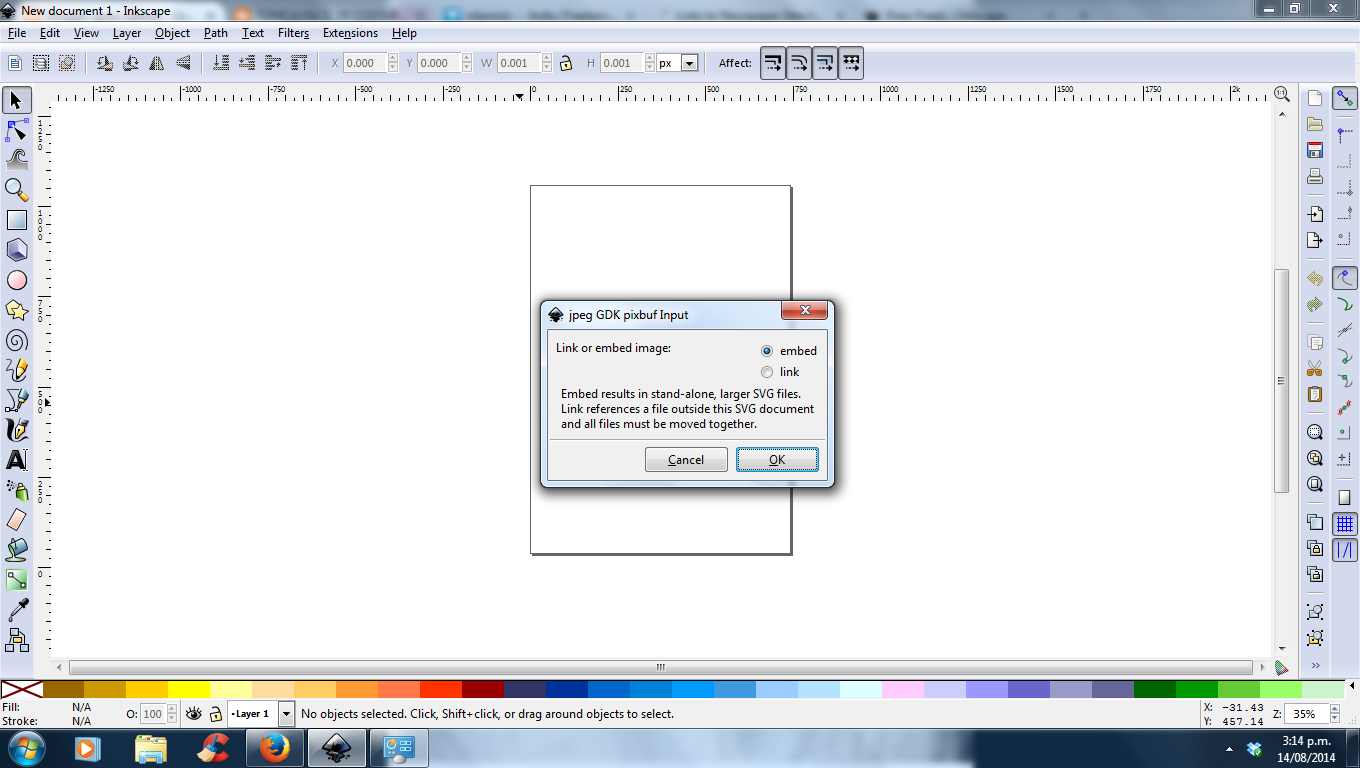Toggle the current layer lock

pos(215,714)
